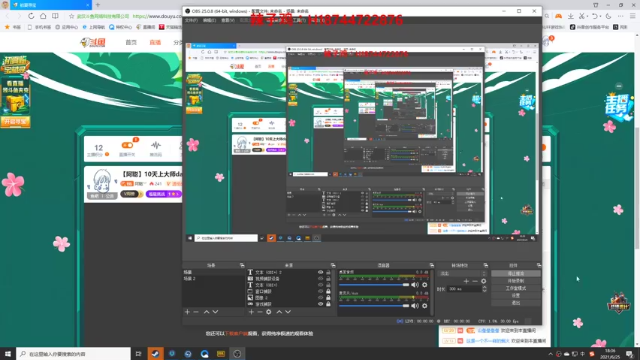
Task: Unlock the 窗口捕获 source
Action: click(328, 291)
